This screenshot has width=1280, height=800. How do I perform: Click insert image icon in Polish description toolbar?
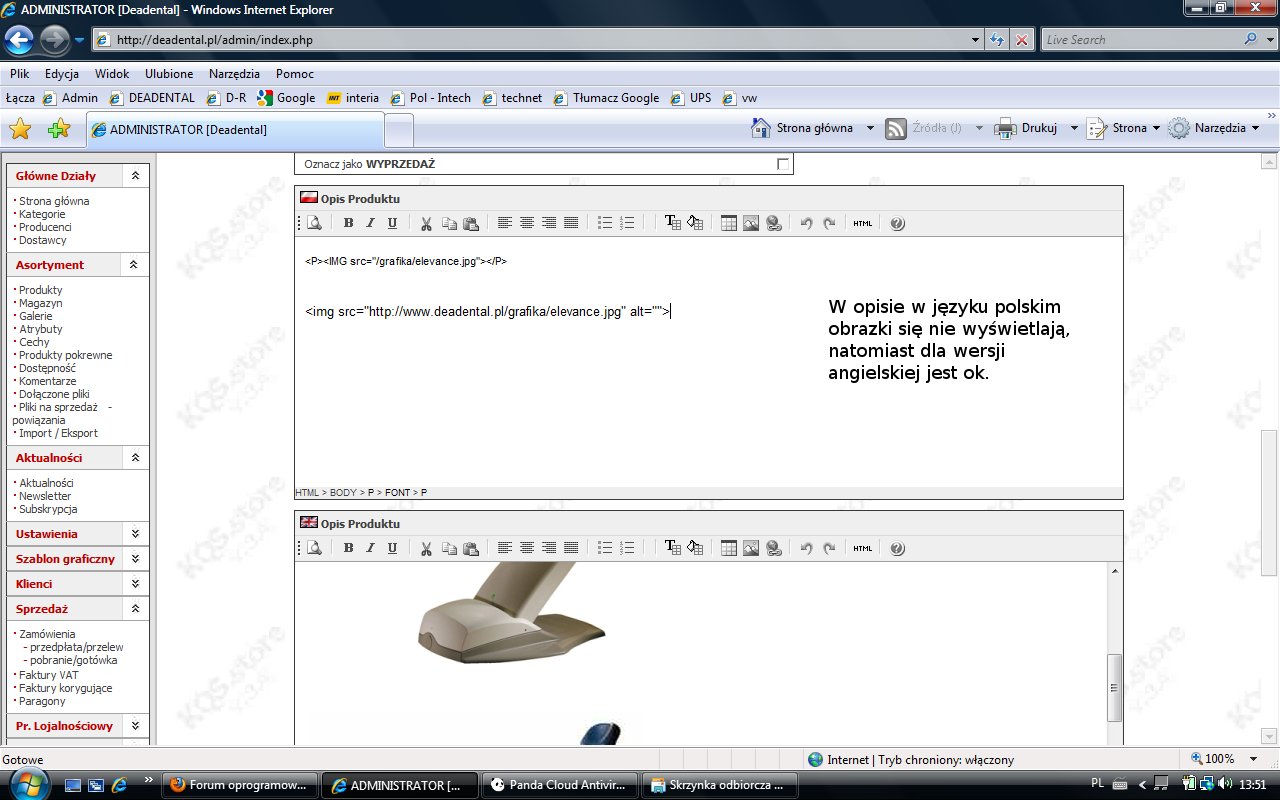pos(751,223)
